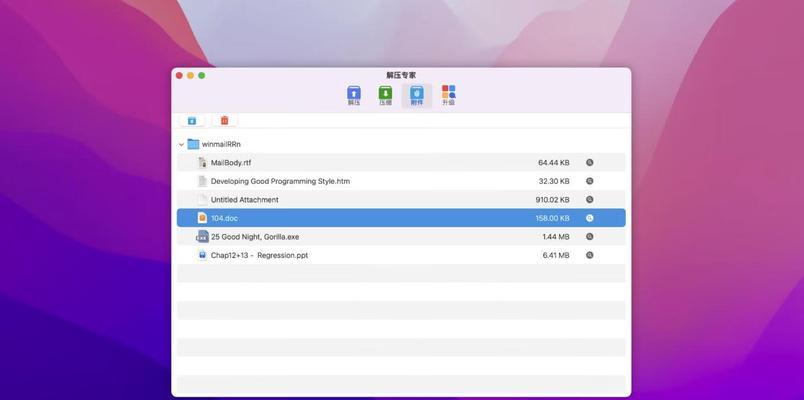Open the 解压 (extract) tab
This screenshot has height=400, width=804.
354,95
